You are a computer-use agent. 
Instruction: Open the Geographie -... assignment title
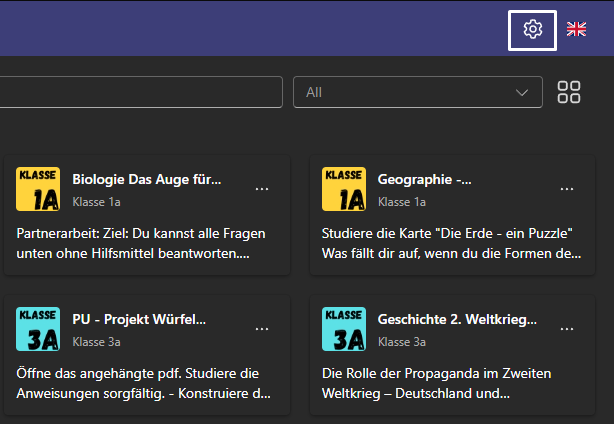pos(424,179)
